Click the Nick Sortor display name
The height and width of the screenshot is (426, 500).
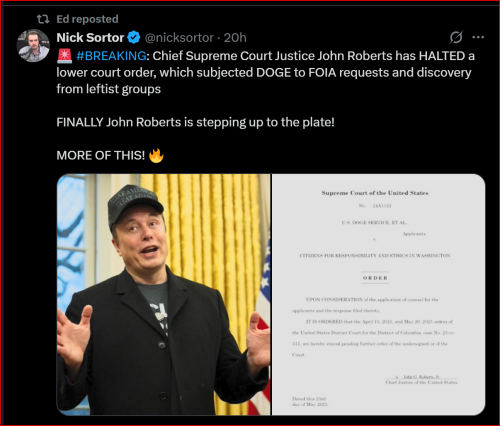90,38
